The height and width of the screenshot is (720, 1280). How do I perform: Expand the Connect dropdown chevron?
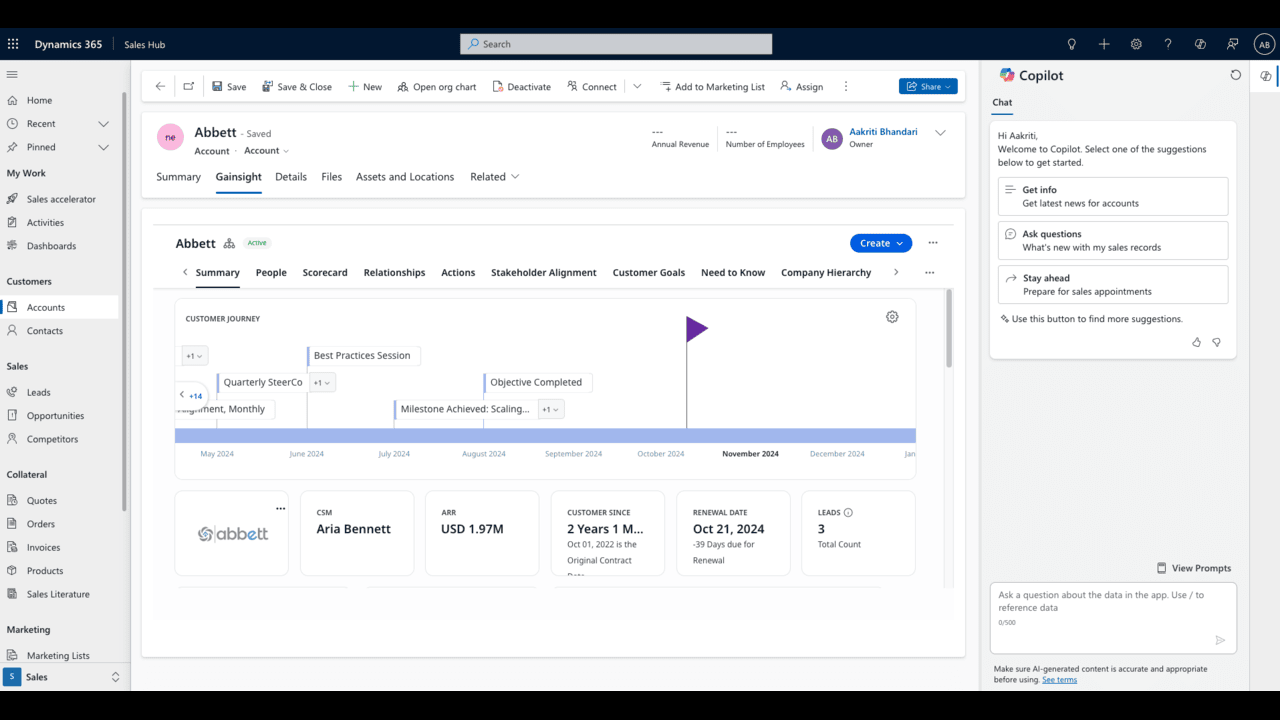click(637, 86)
